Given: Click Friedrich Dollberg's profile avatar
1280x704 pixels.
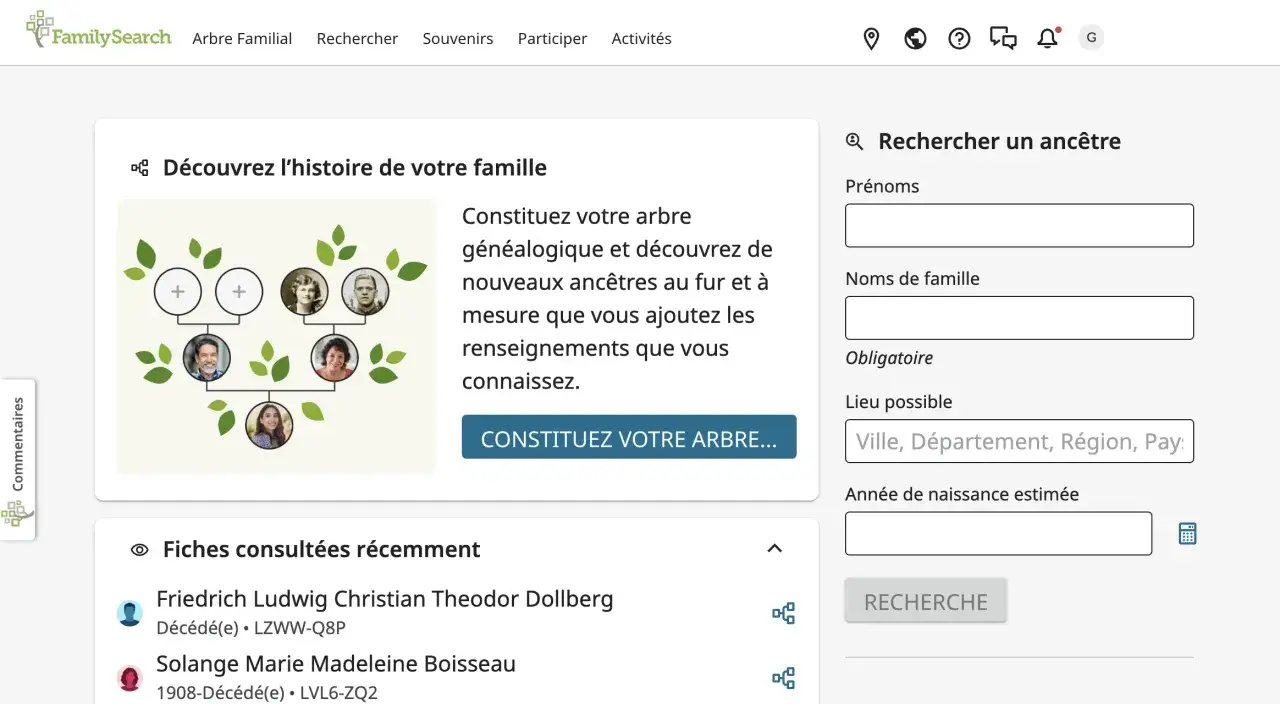Looking at the screenshot, I should tap(130, 613).
